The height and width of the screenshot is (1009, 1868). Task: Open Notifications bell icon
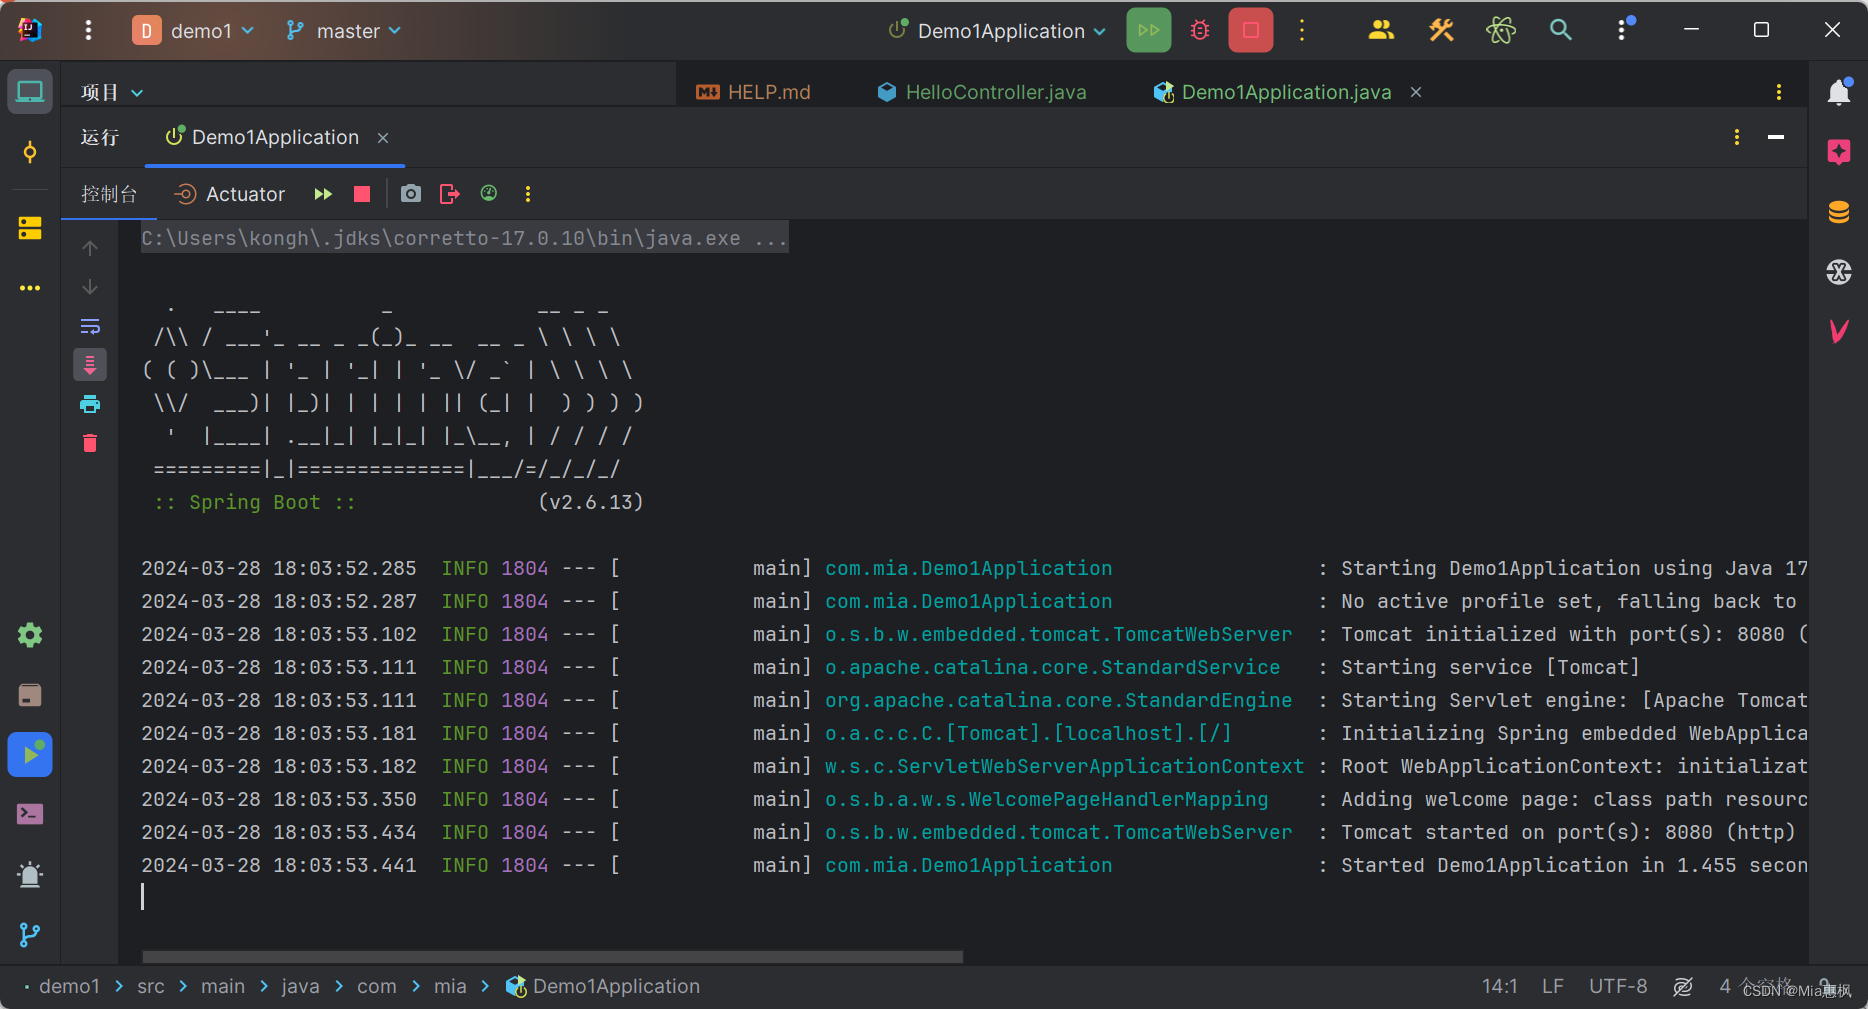1838,92
